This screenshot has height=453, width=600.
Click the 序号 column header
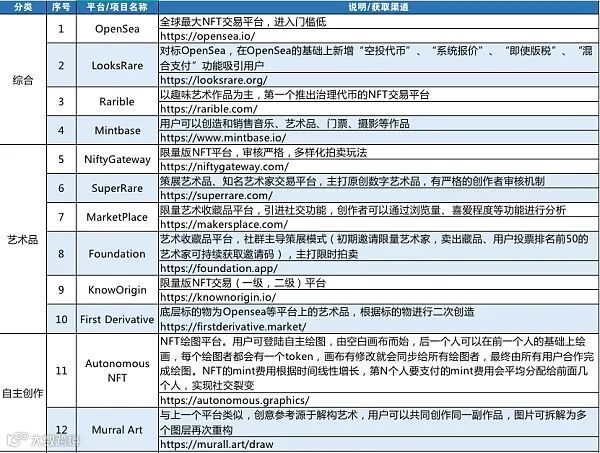click(61, 7)
